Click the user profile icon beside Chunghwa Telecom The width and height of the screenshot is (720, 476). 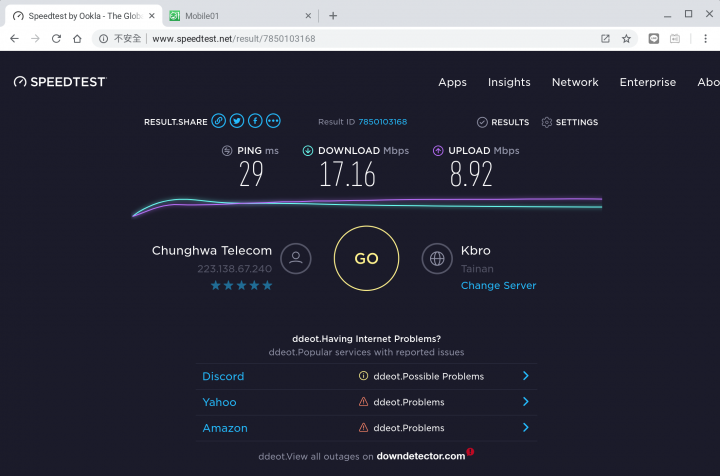[296, 258]
